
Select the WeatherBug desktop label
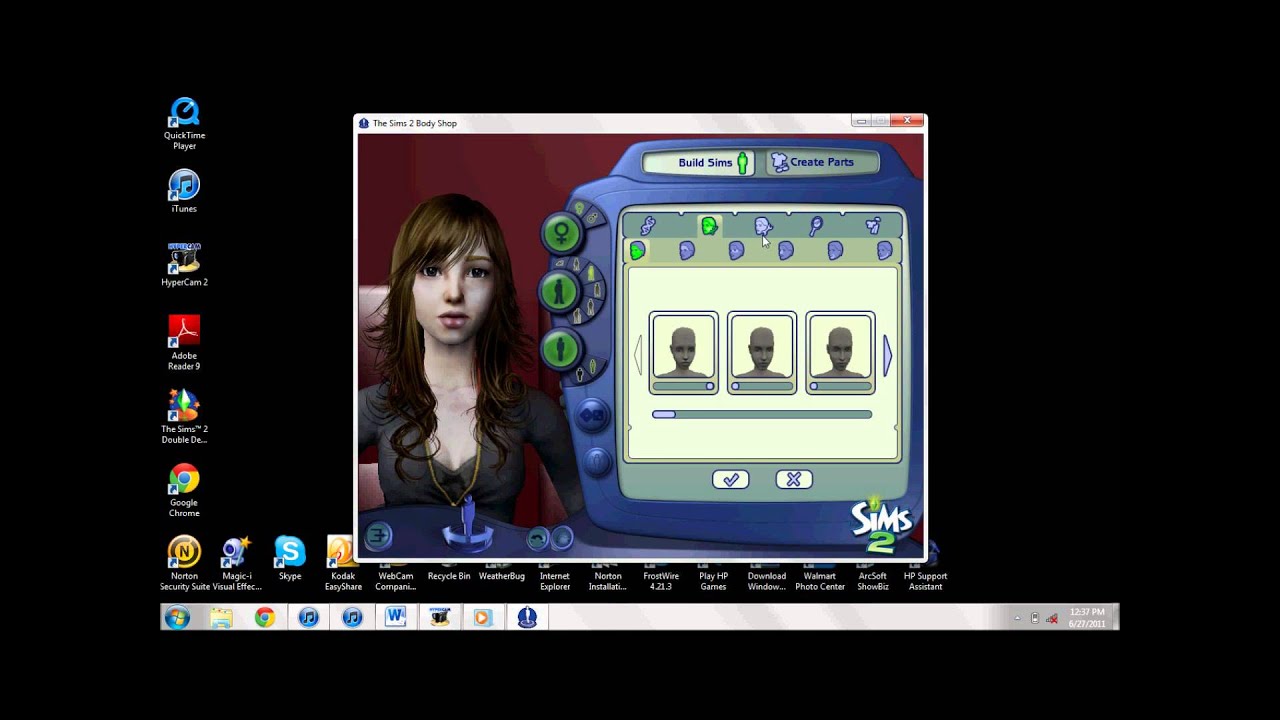[502, 576]
